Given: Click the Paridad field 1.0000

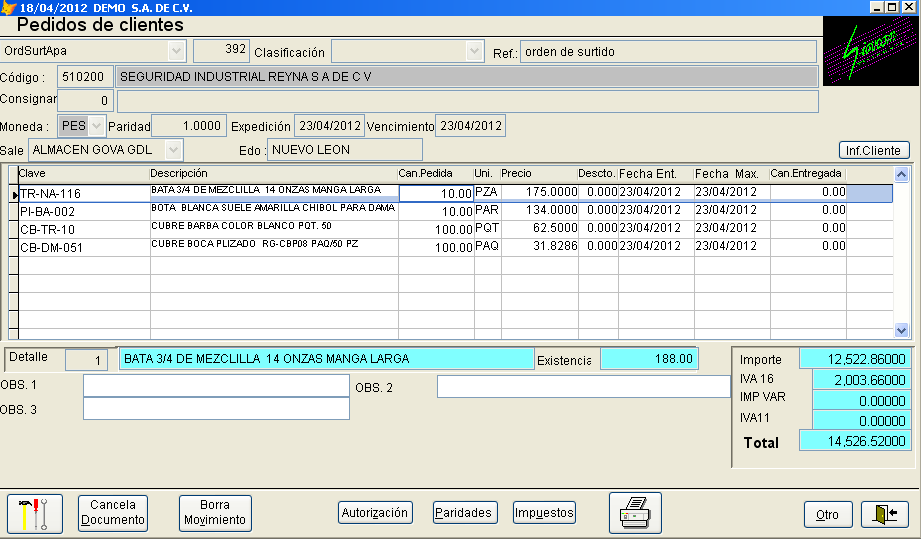Looking at the screenshot, I should click(x=189, y=126).
